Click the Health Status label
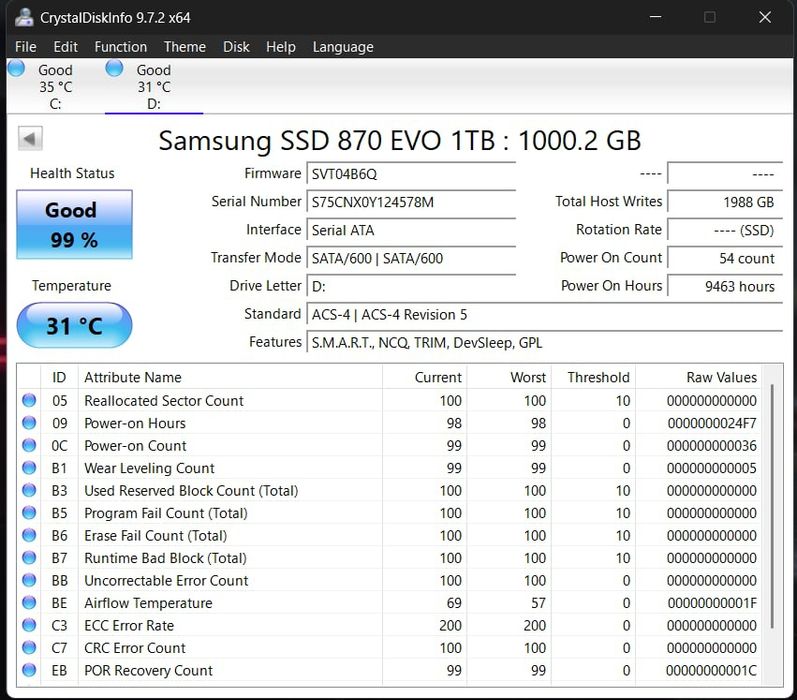Viewport: 797px width, 700px height. (x=72, y=173)
